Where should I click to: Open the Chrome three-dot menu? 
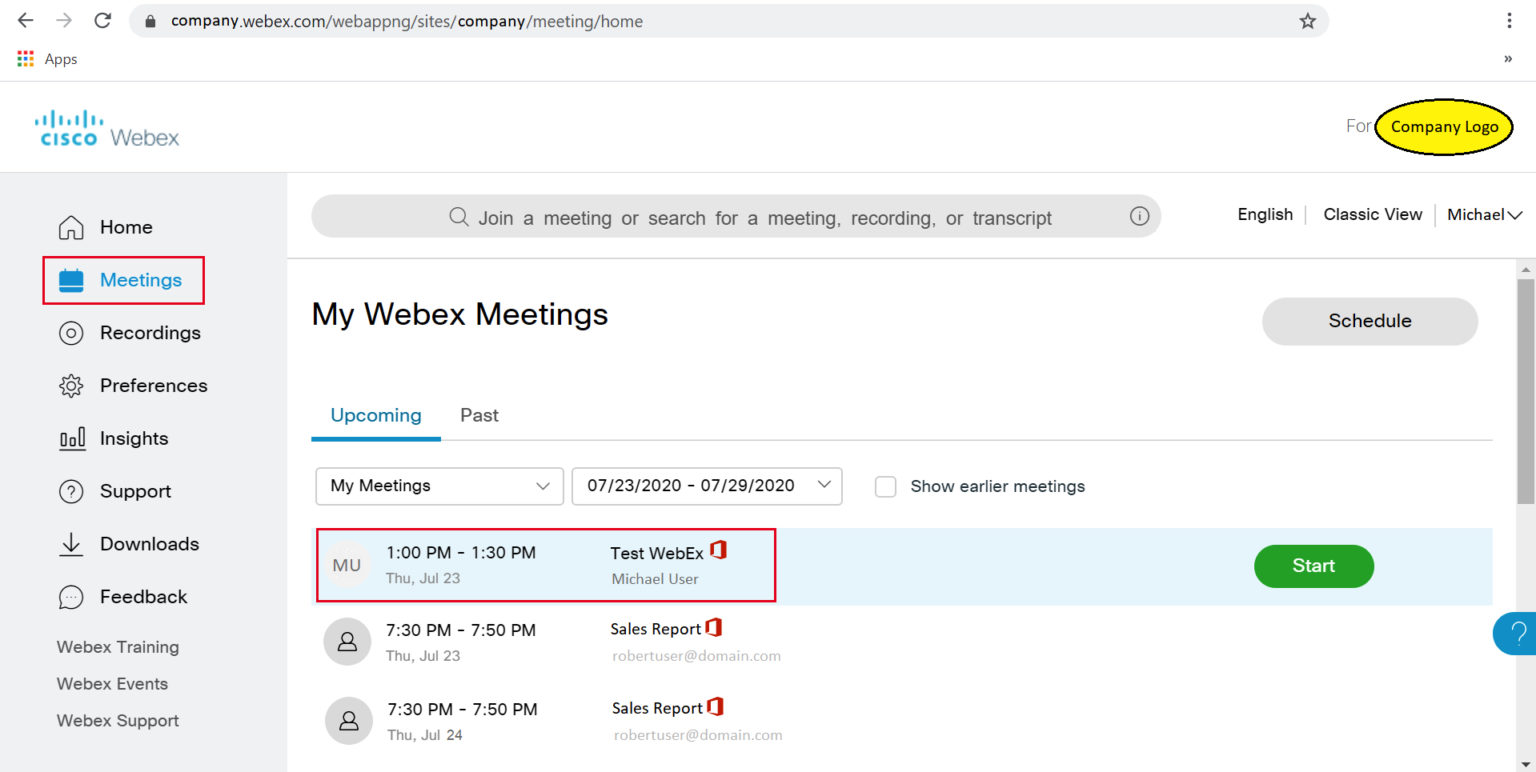click(1509, 21)
